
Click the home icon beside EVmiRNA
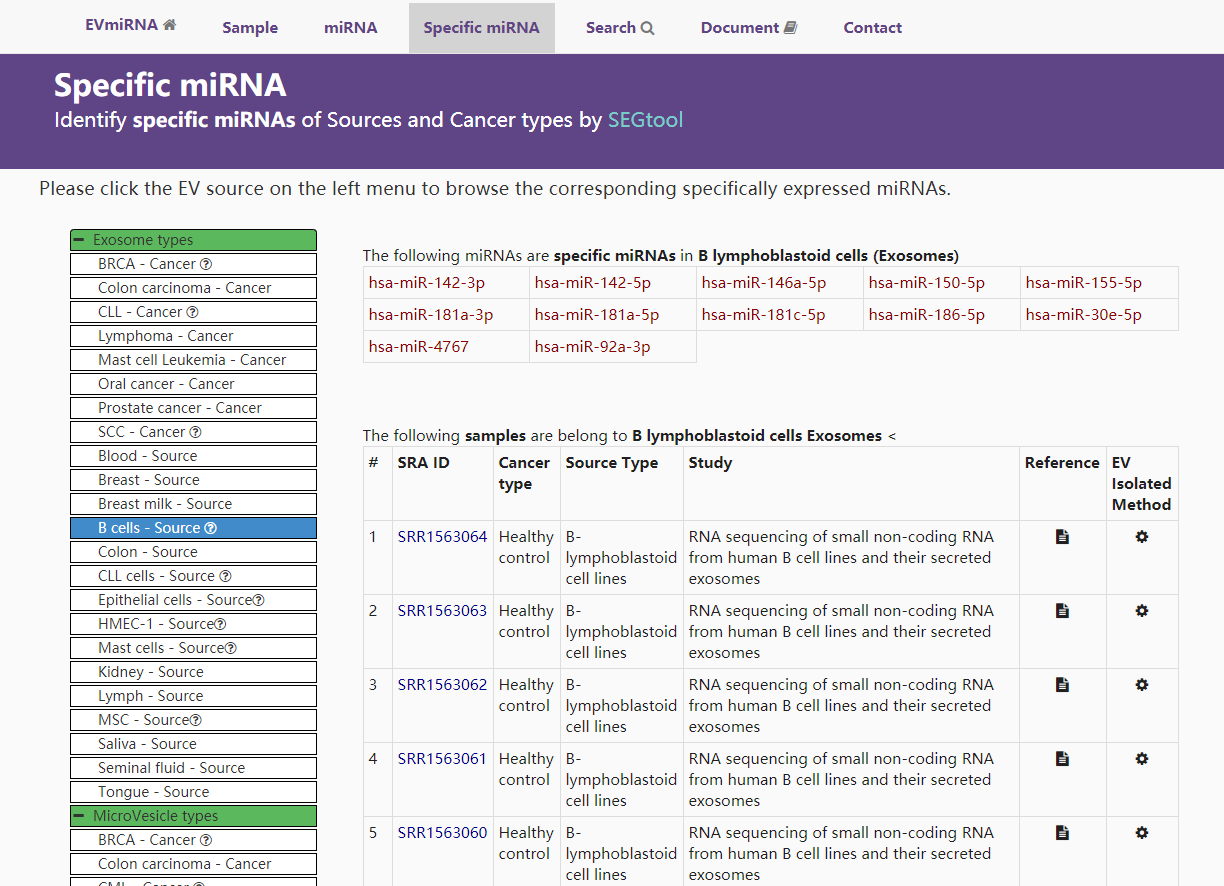click(169, 25)
